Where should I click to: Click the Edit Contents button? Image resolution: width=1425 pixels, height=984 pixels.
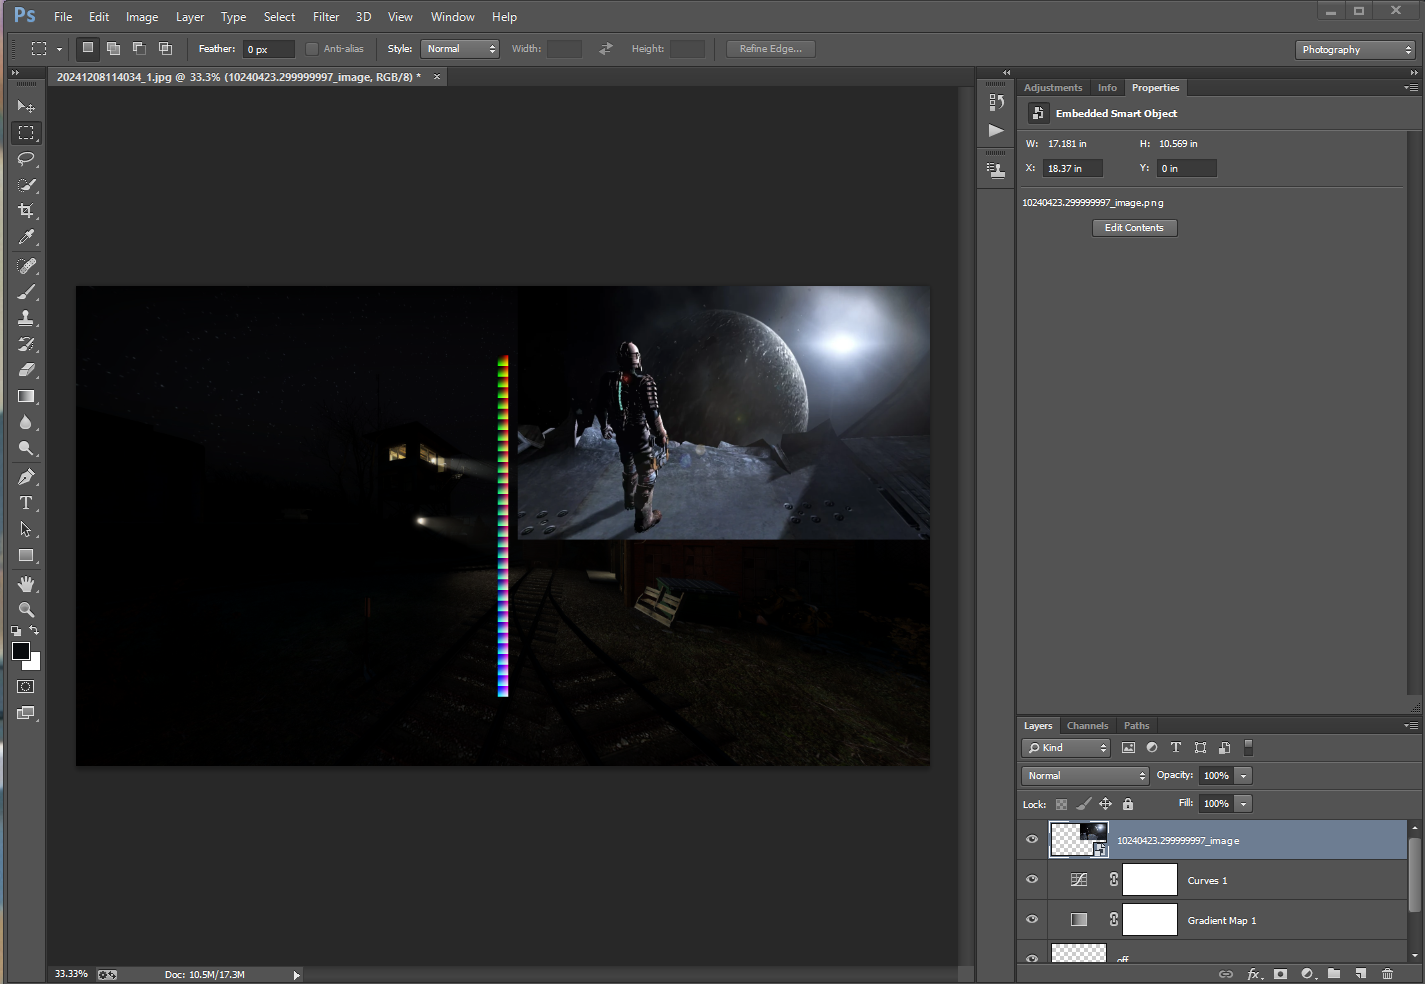(x=1134, y=228)
